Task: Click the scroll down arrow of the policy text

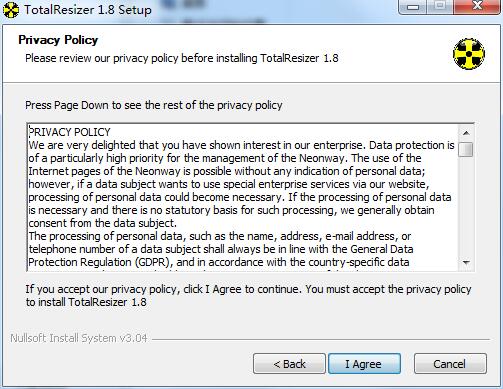Action: click(x=466, y=263)
